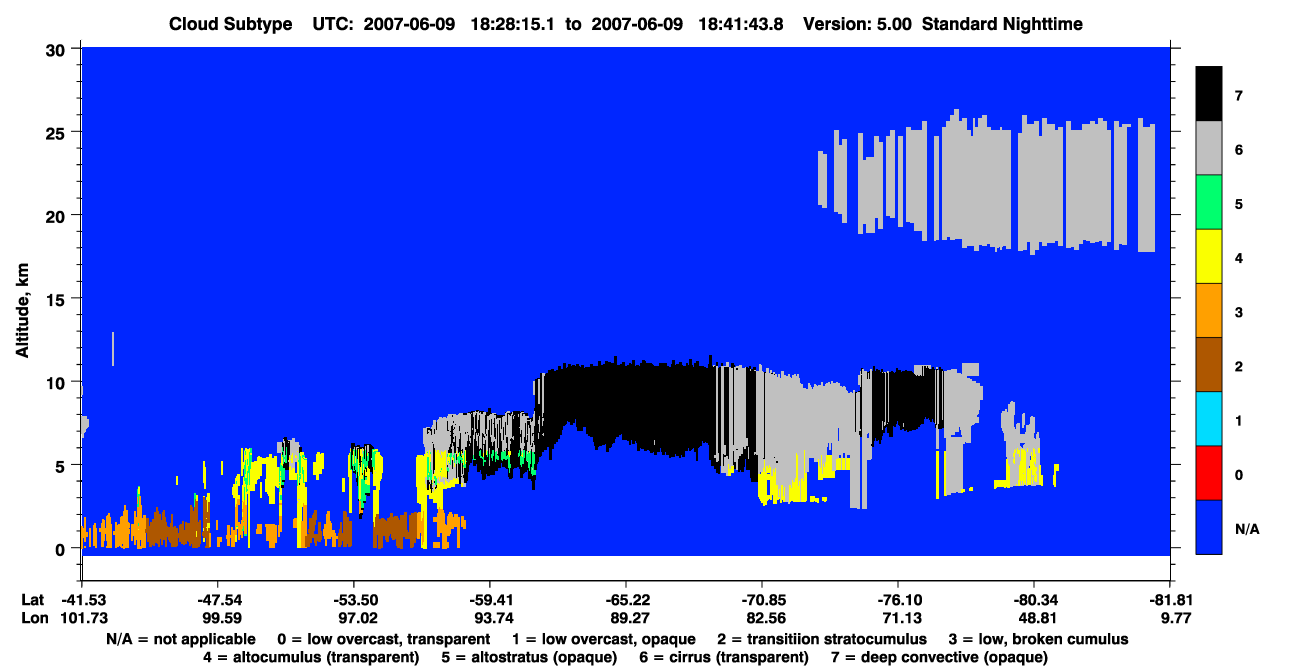Image resolution: width=1300 pixels, height=667 pixels.
Task: Select the orange colorbar segment labeled 3
Action: coord(1209,311)
